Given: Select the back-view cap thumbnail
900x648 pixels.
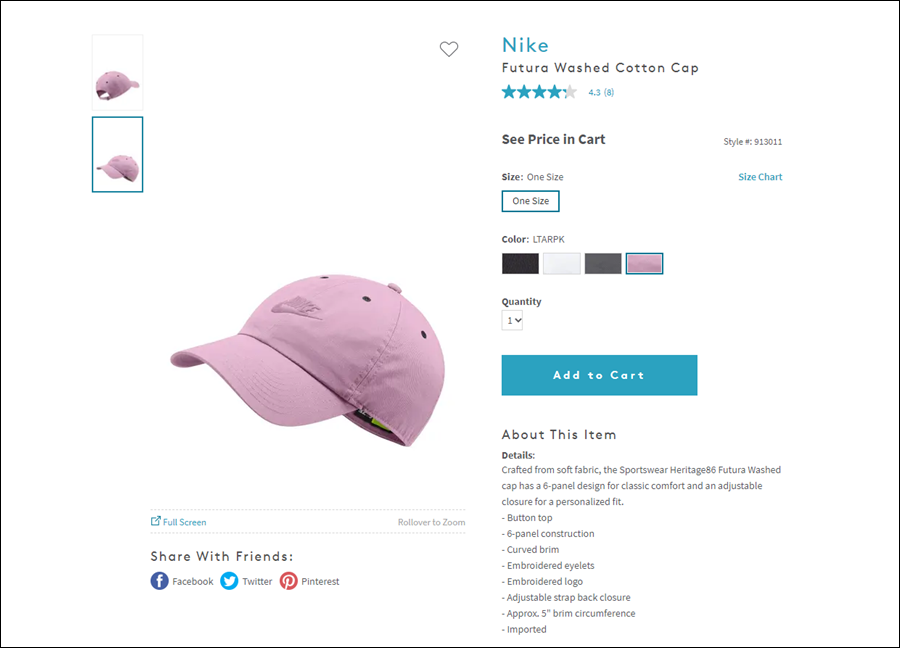Looking at the screenshot, I should tap(118, 72).
